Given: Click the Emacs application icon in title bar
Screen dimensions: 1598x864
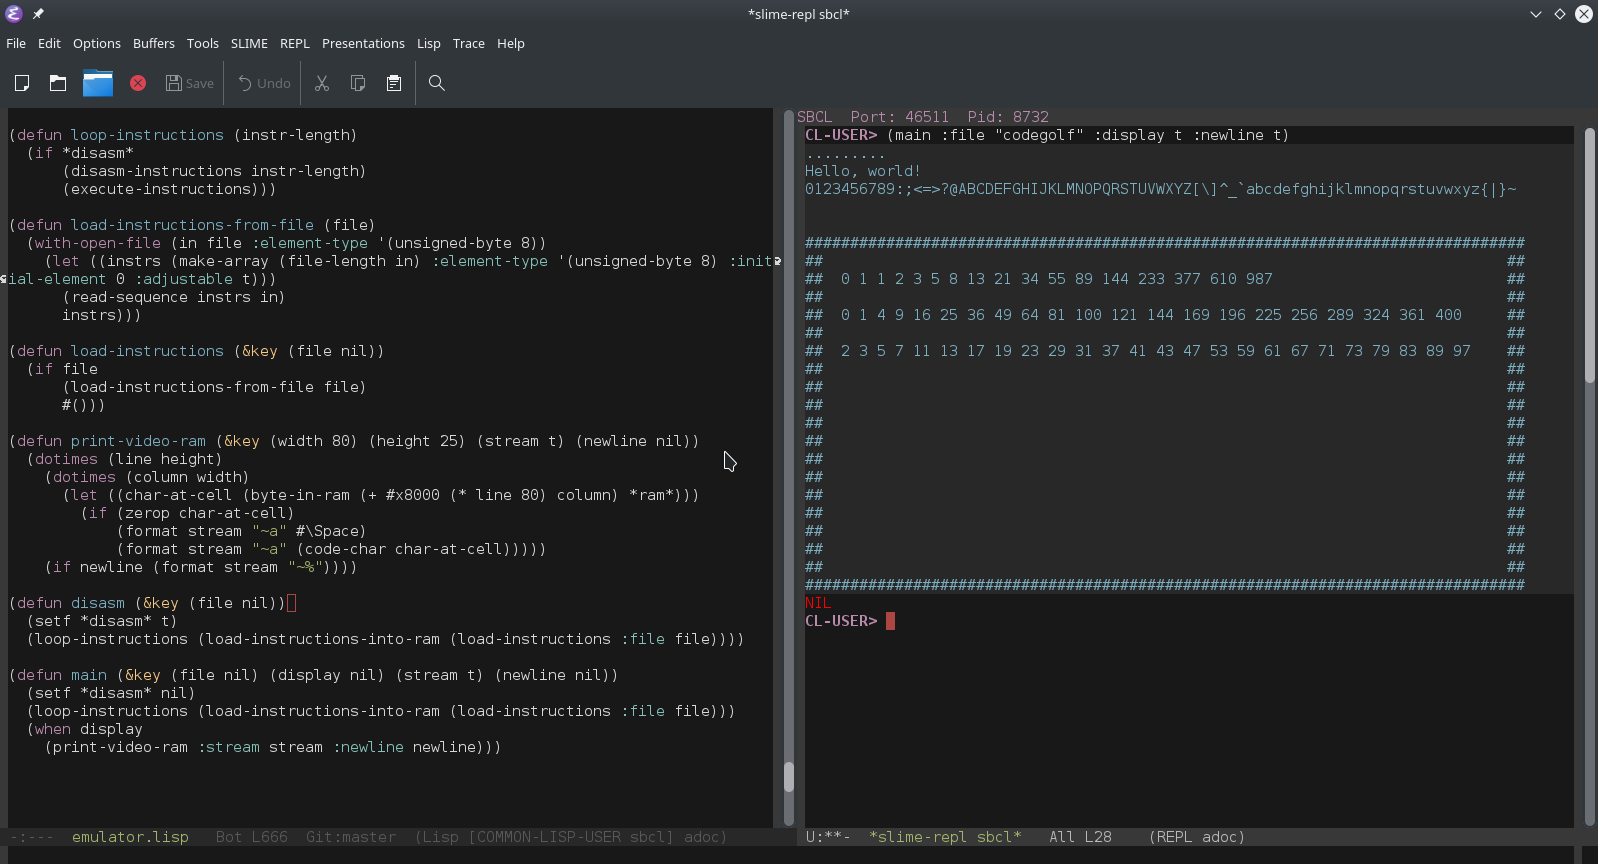Looking at the screenshot, I should coord(14,14).
